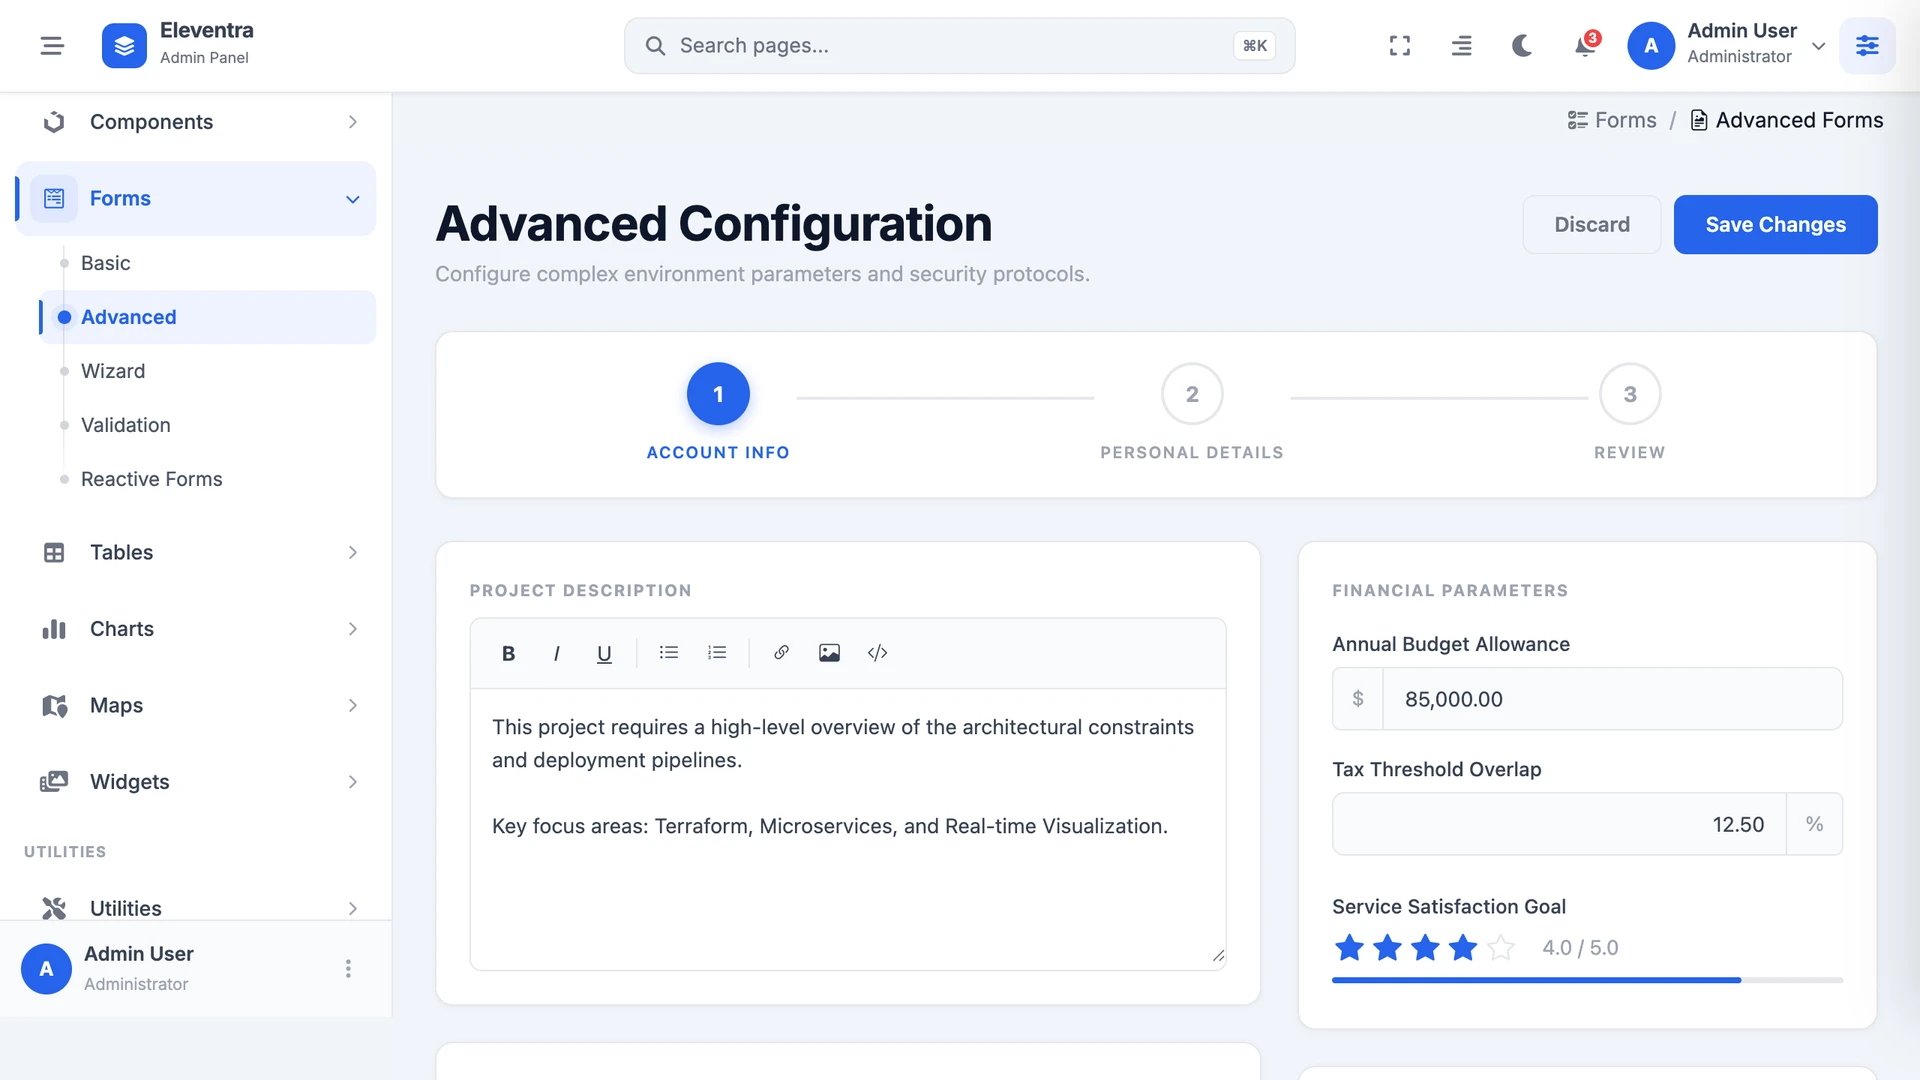
Task: Switch to dark mode moon icon
Action: [x=1522, y=46]
